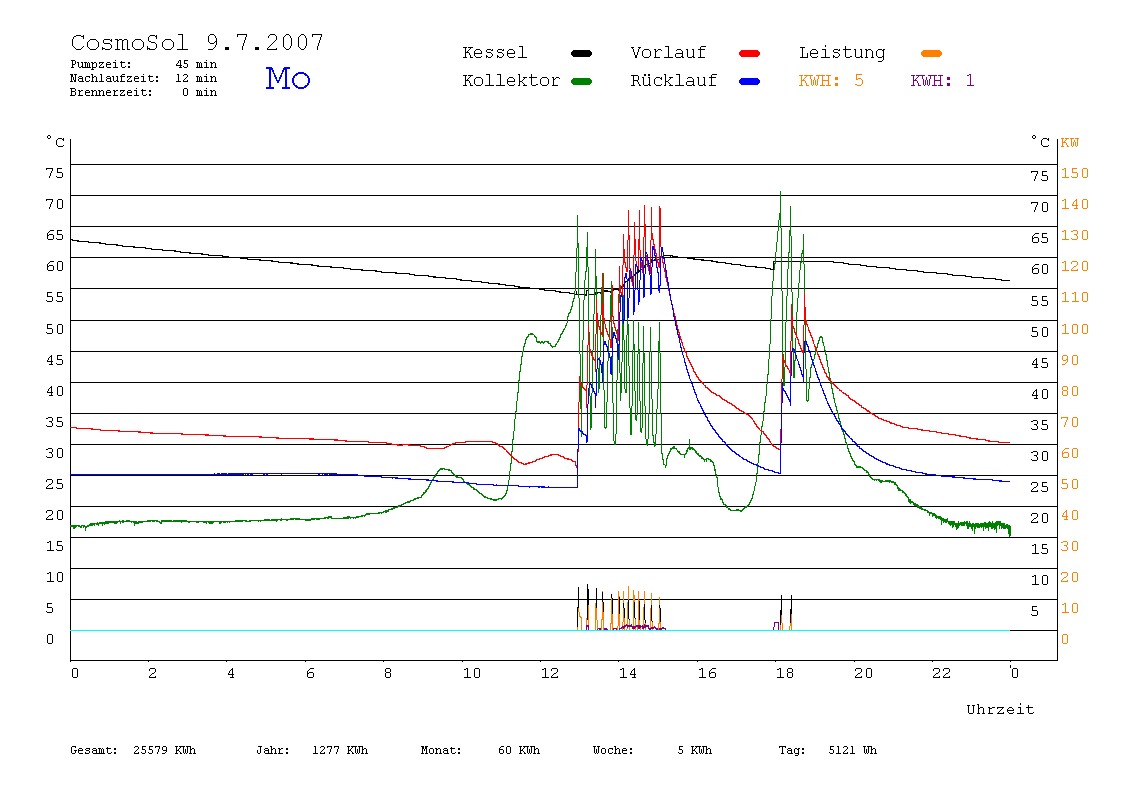Click the '60 KWh' monthly value
Viewport: 1148px width, 812px height.
click(519, 750)
